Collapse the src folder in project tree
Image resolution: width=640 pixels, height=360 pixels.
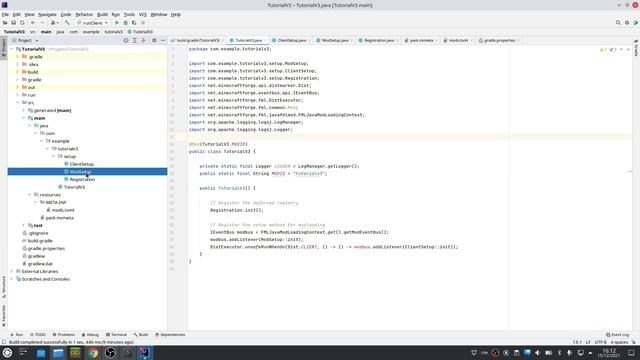coord(18,102)
